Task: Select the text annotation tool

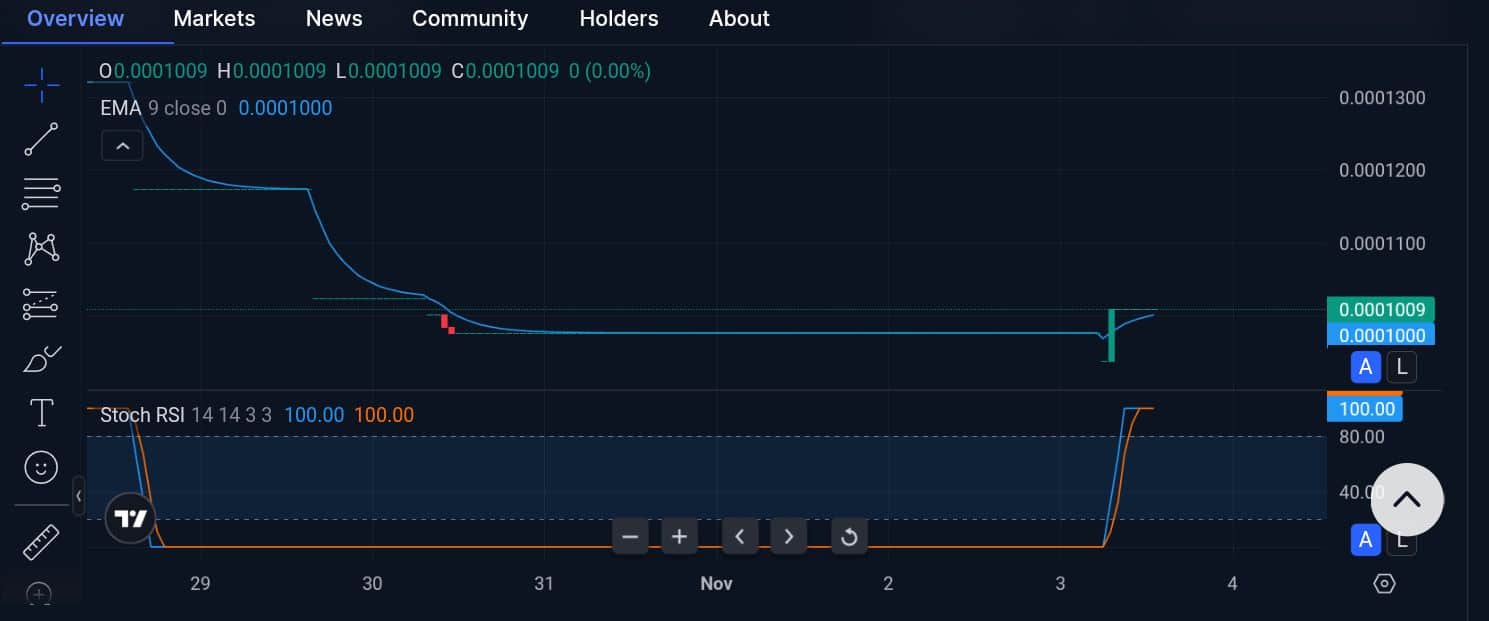Action: tap(41, 411)
